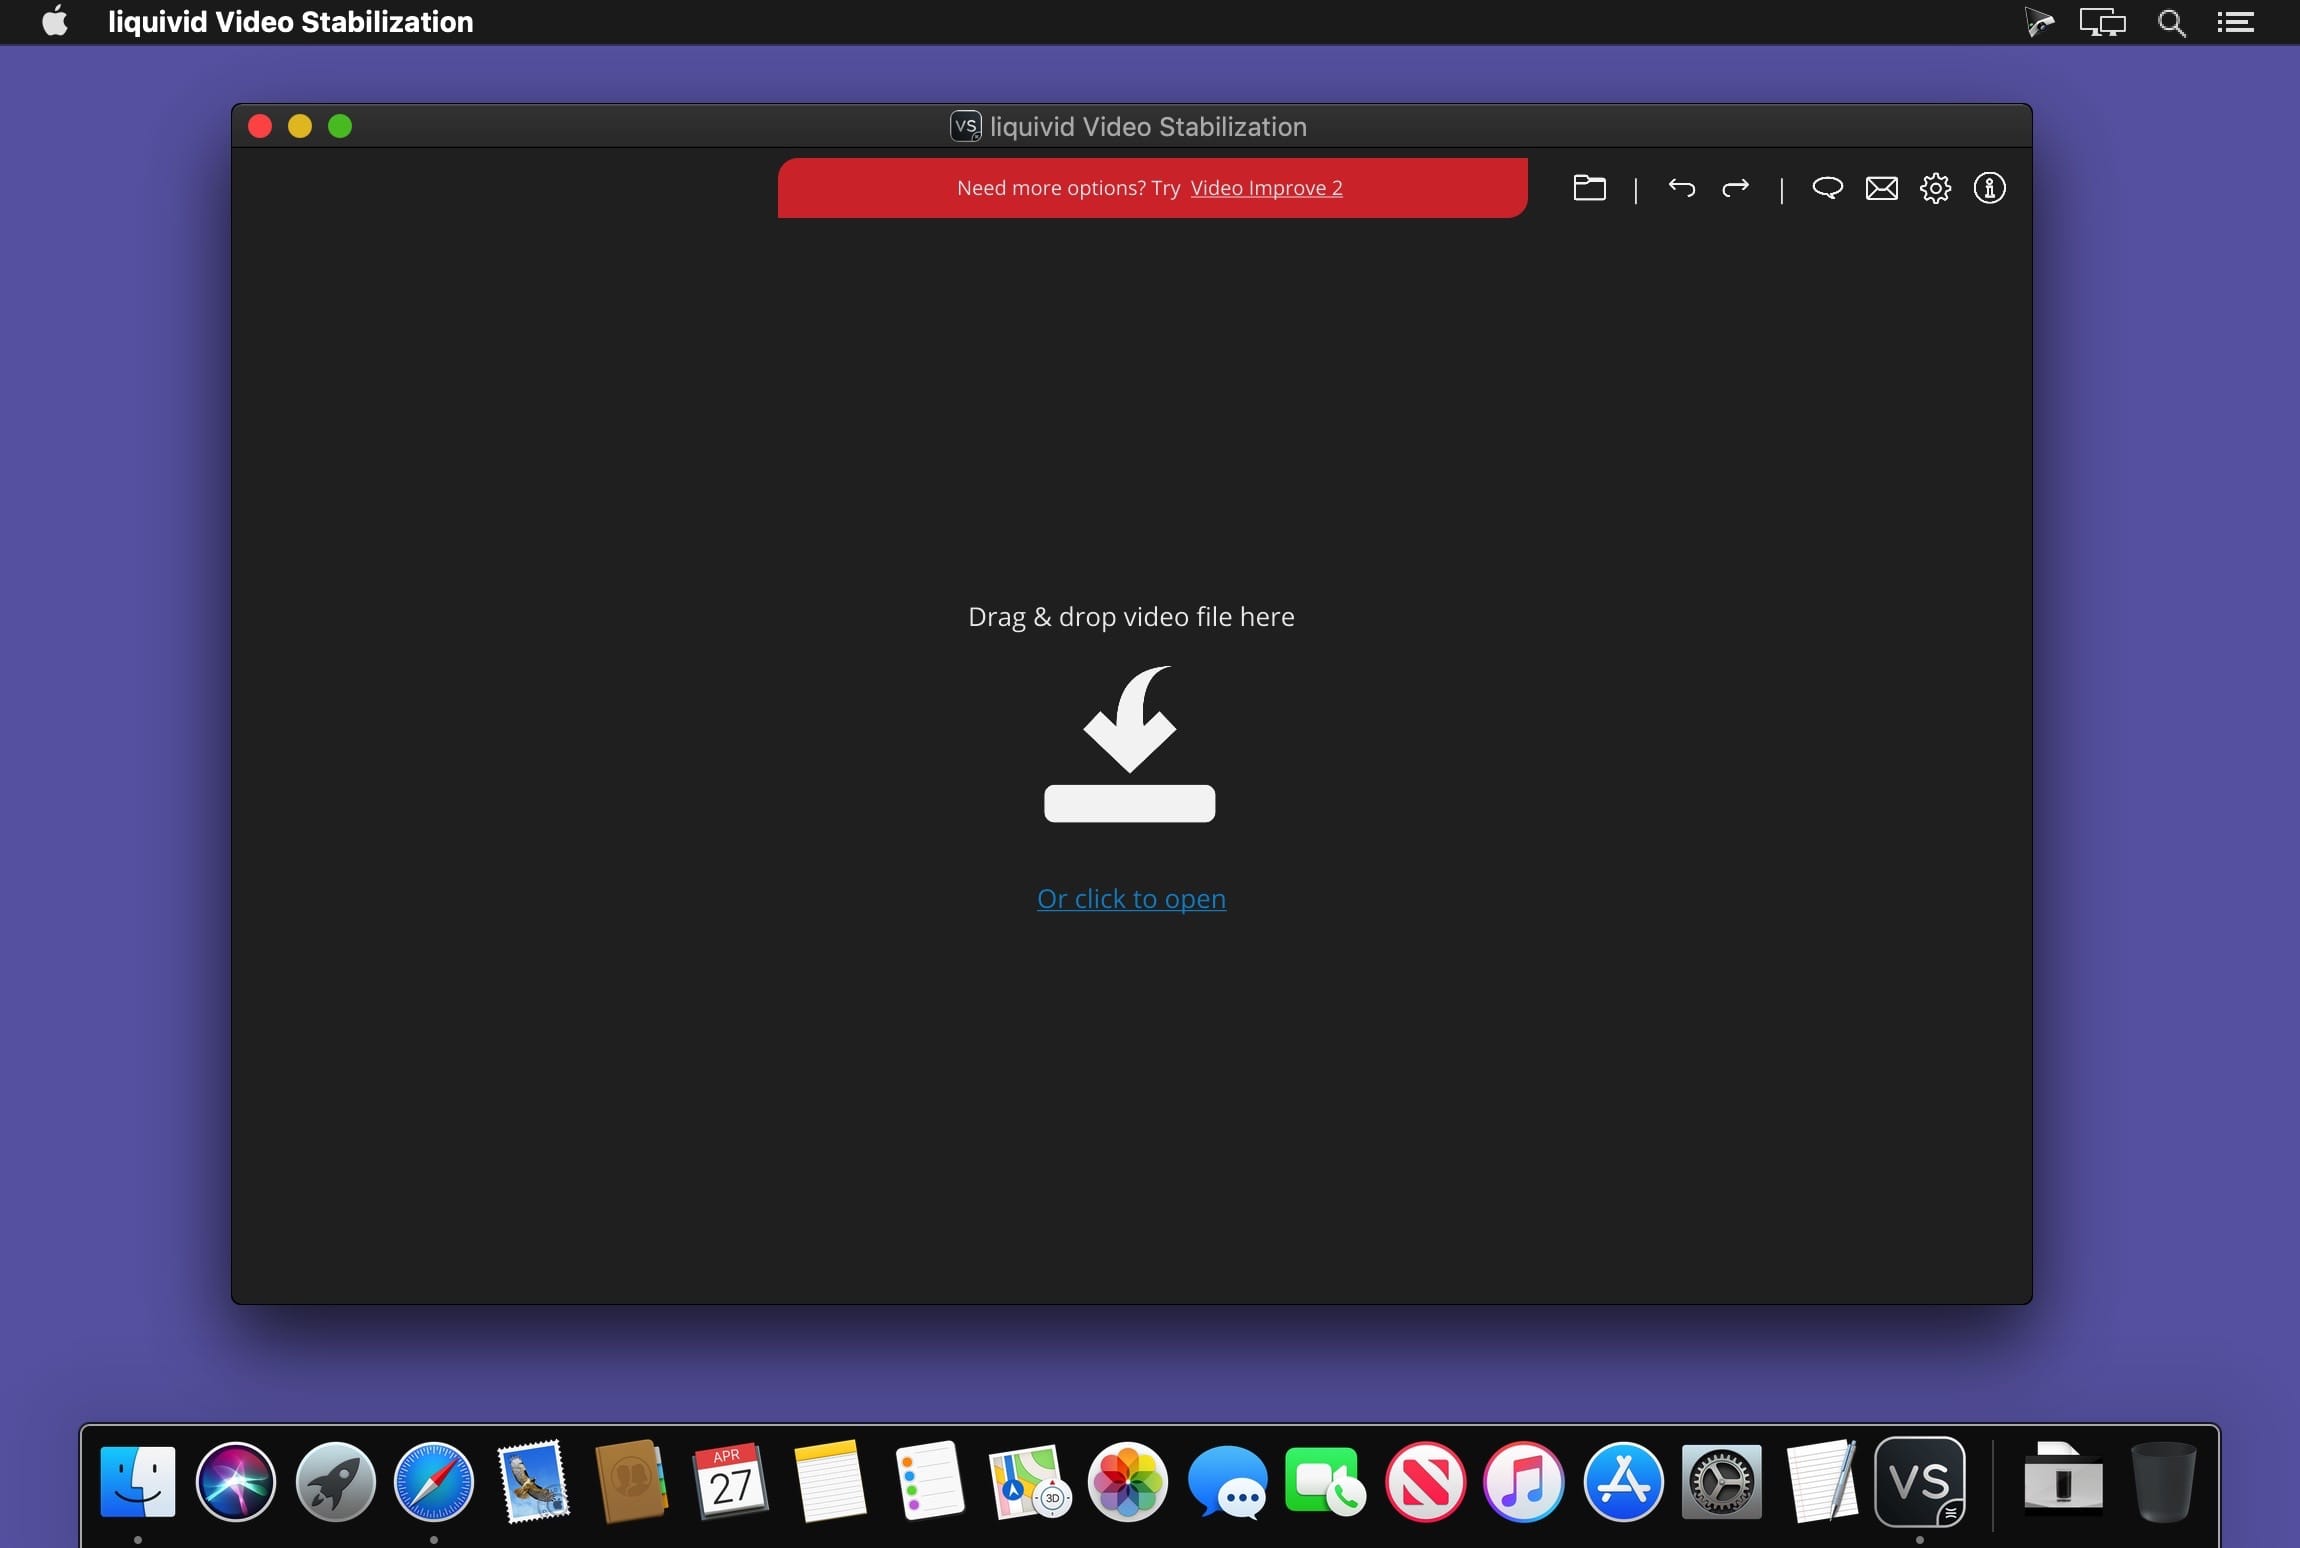Open System Preferences from the Dock
Image resolution: width=2300 pixels, height=1548 pixels.
coord(1721,1481)
